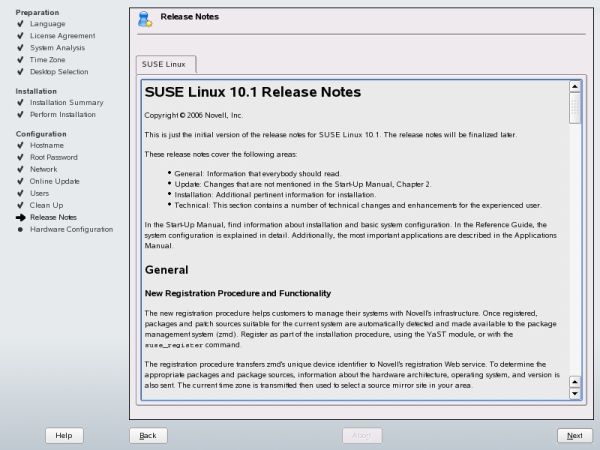Image resolution: width=600 pixels, height=450 pixels.
Task: Click the checkmark beside Root Password
Action: click(20, 157)
